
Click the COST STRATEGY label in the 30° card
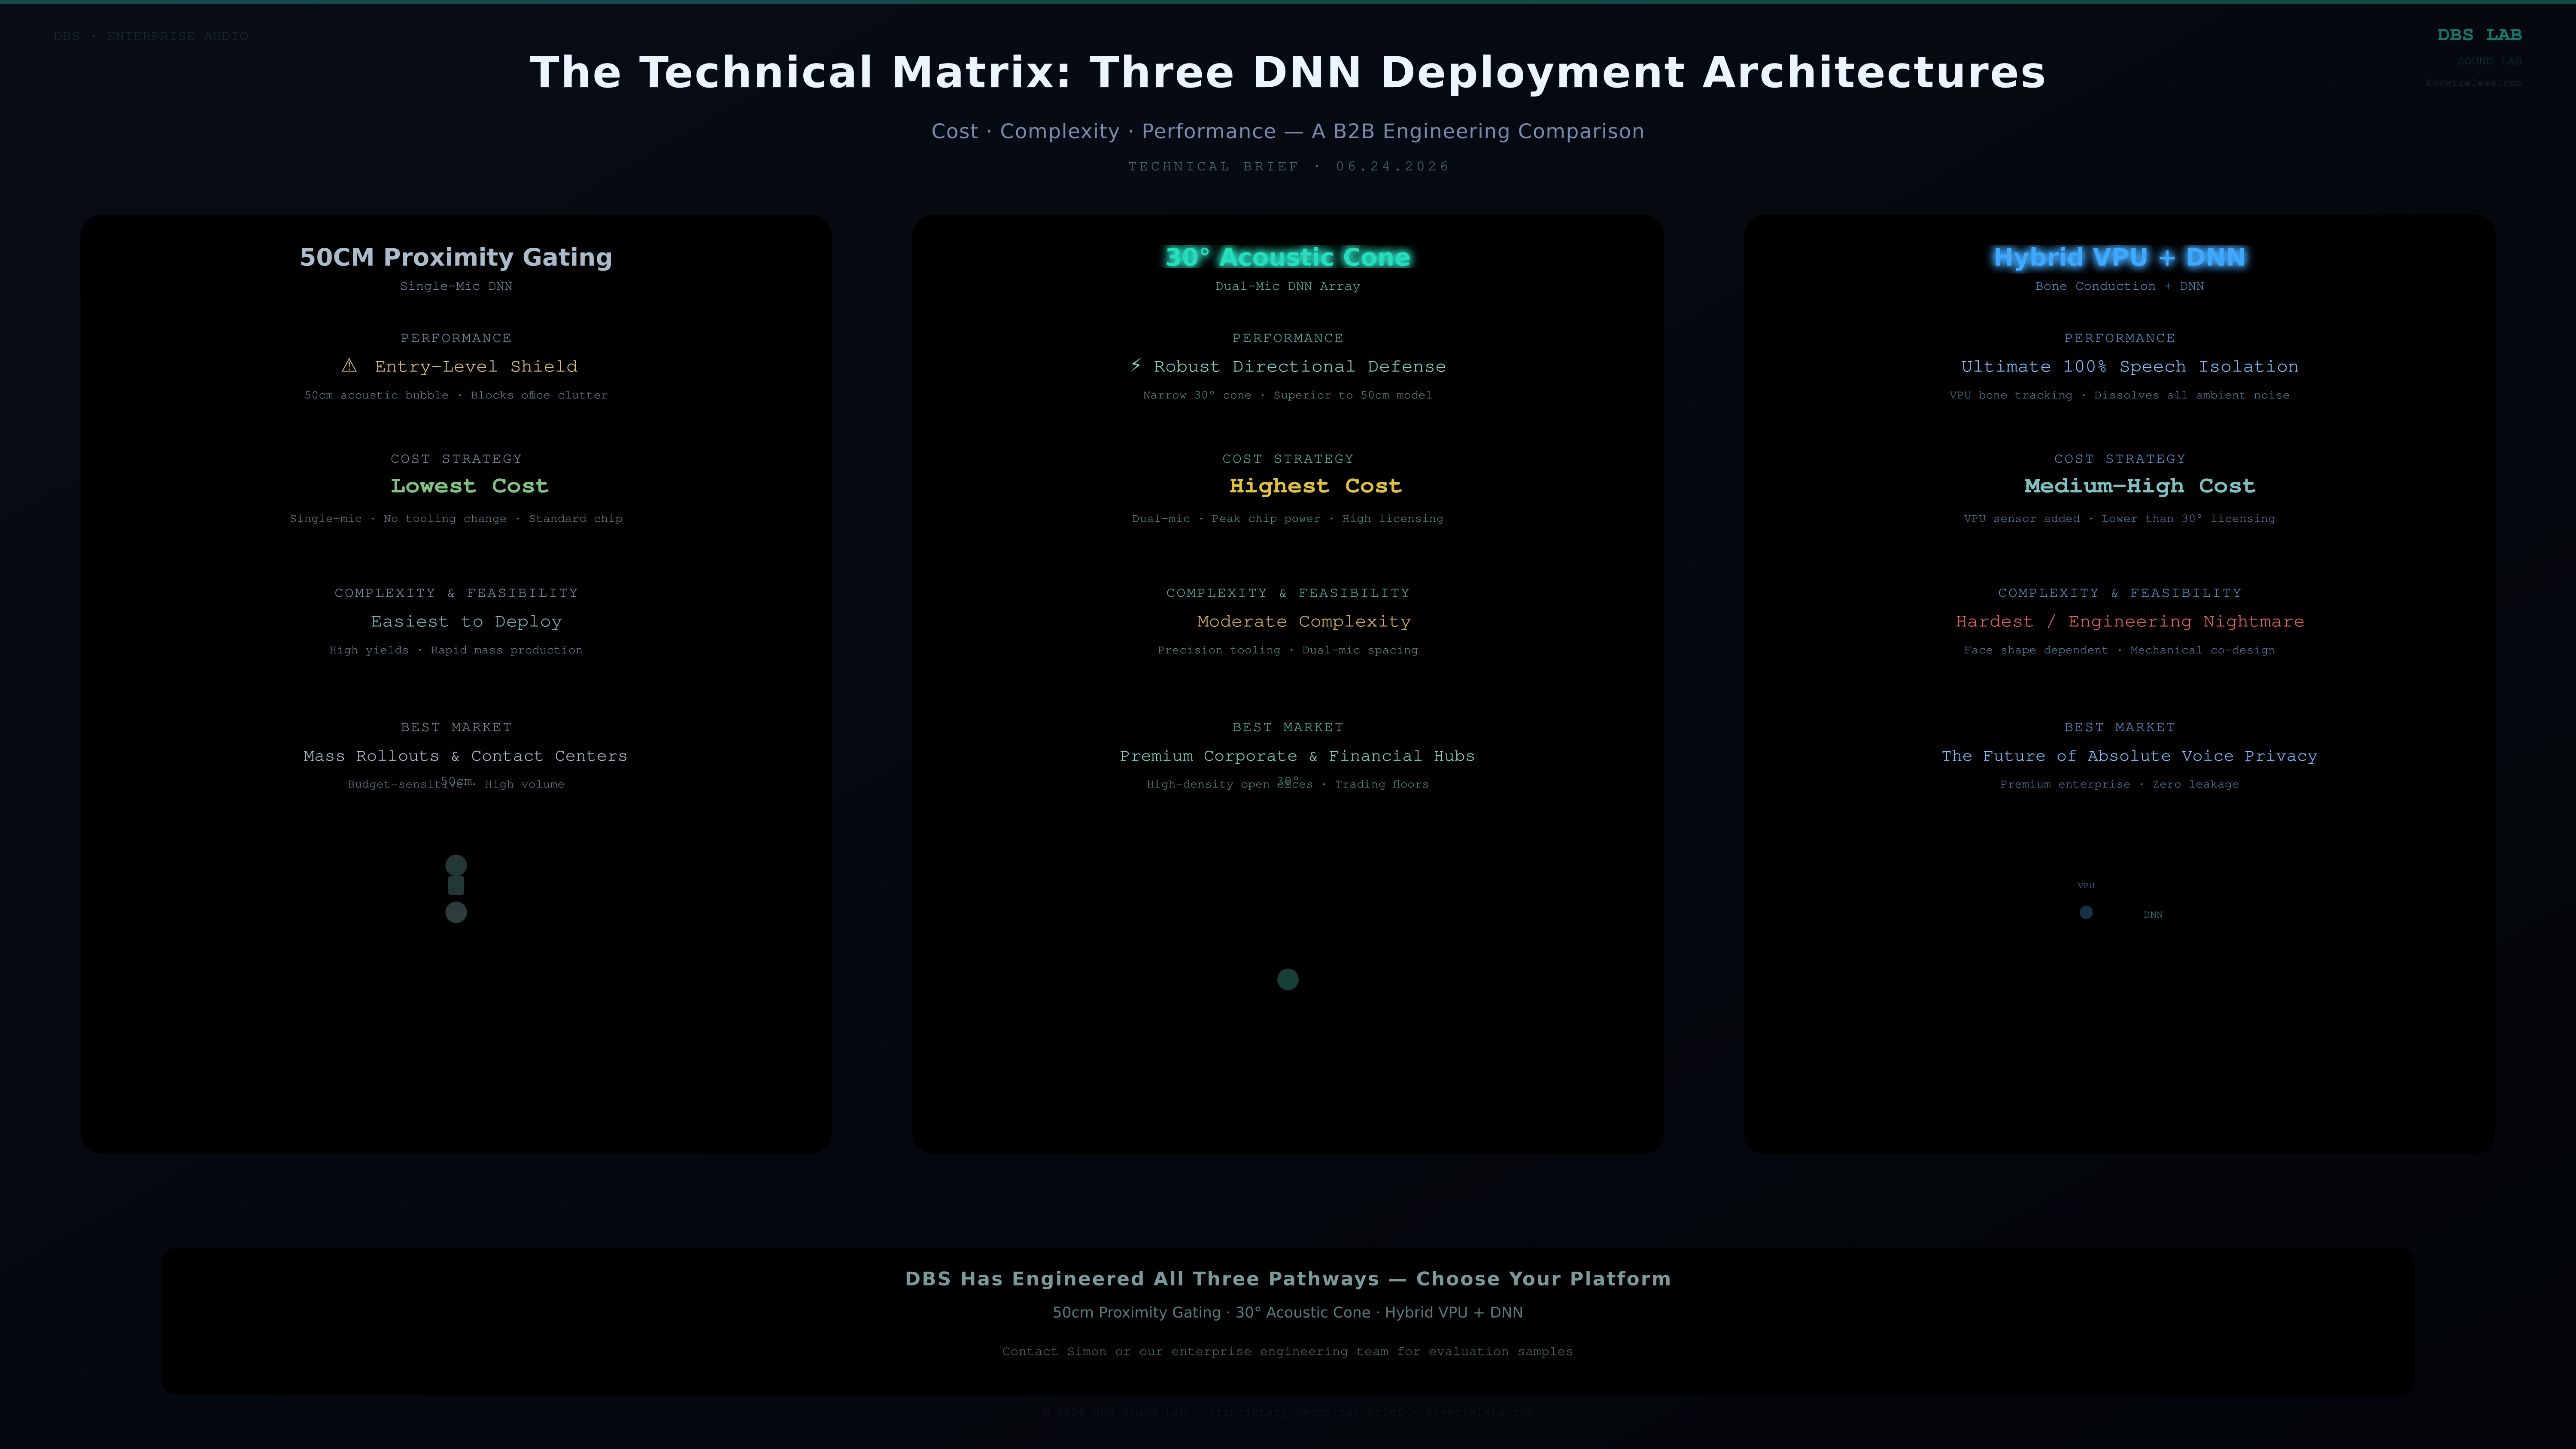pyautogui.click(x=1288, y=459)
